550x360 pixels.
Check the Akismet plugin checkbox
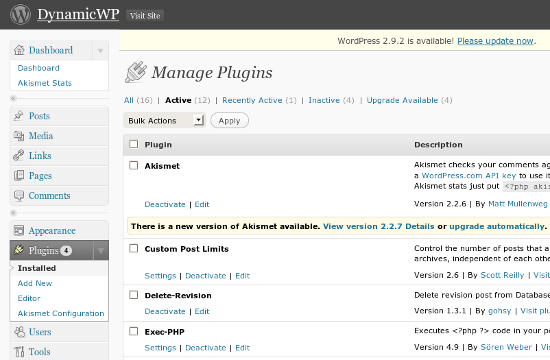pyautogui.click(x=134, y=165)
